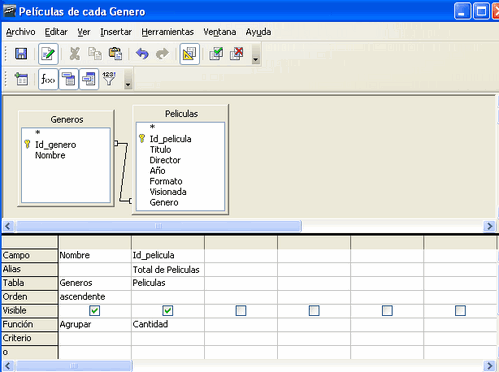The image size is (499, 372).
Task: Click the Cut scissors icon
Action: tap(75, 54)
